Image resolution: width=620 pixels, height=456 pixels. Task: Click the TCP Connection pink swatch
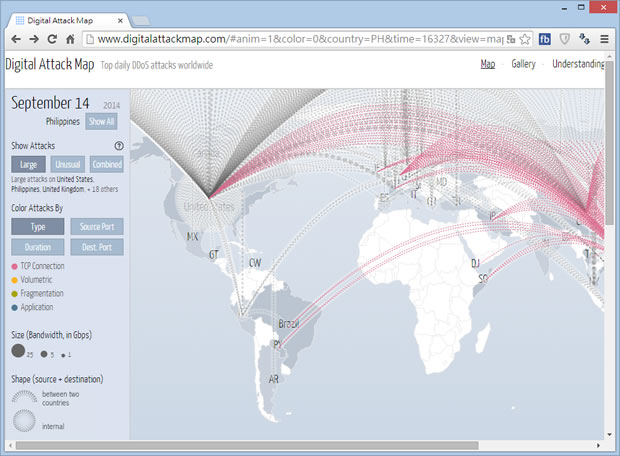click(x=15, y=267)
